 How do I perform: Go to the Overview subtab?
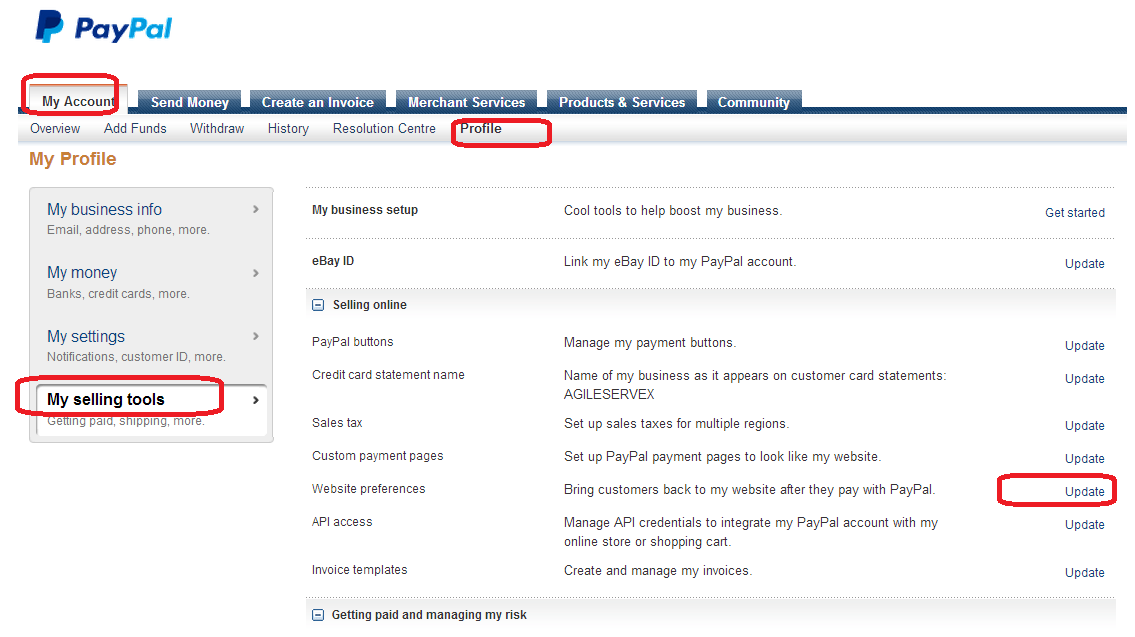coord(55,128)
